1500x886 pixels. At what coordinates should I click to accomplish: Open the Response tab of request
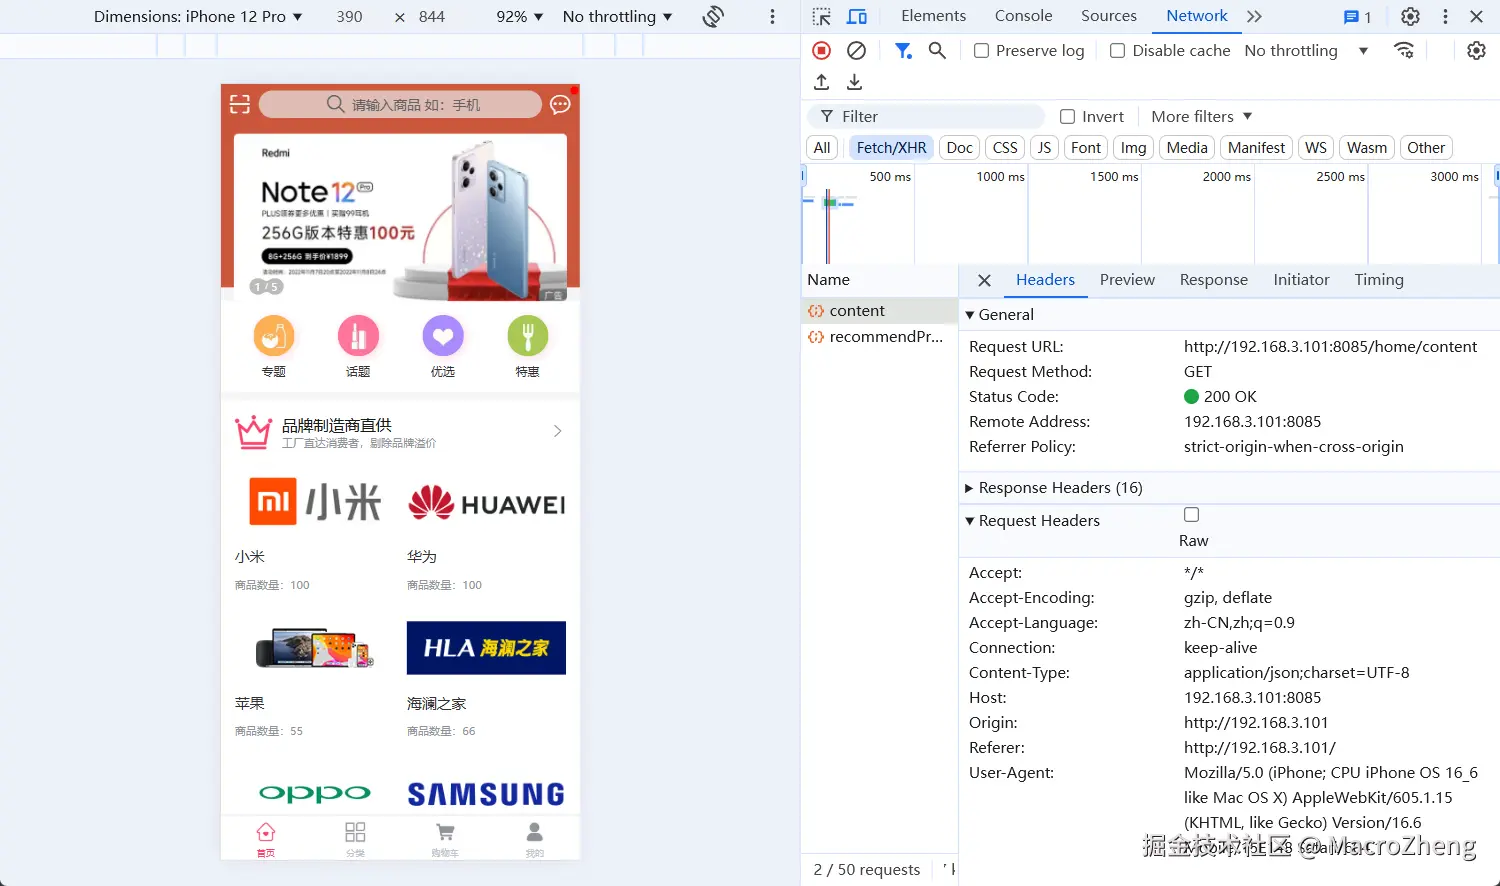1213,280
